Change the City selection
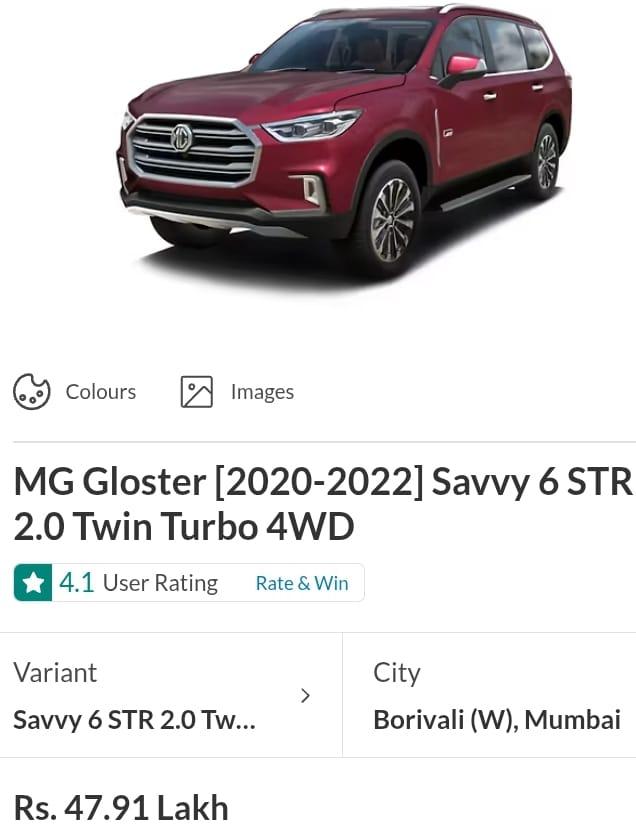This screenshot has height=837, width=636. click(490, 695)
